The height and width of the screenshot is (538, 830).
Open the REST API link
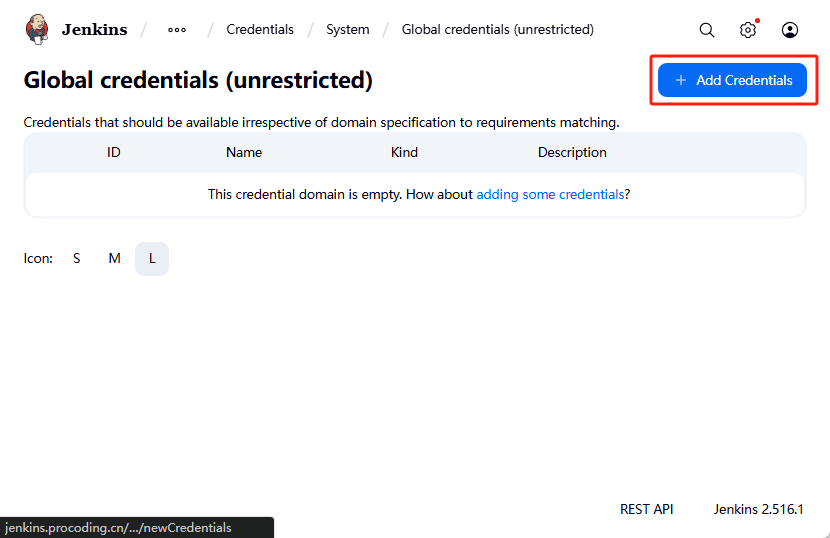(x=646, y=509)
